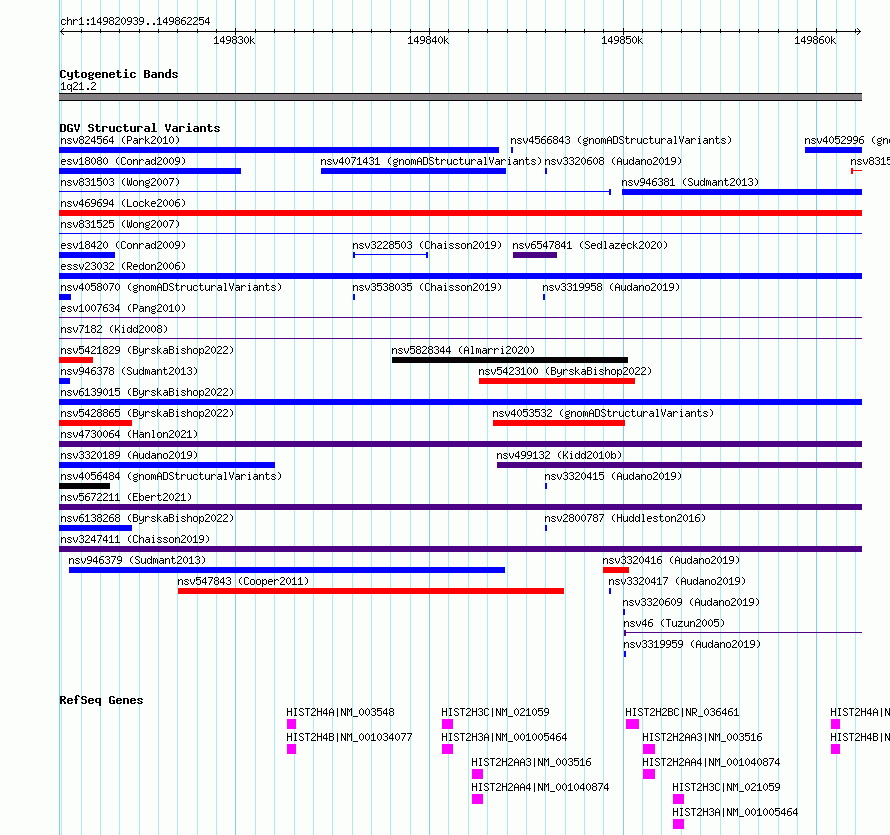Select the nsv4071431 gnomAD variant bar
This screenshot has width=890, height=835.
click(x=413, y=171)
